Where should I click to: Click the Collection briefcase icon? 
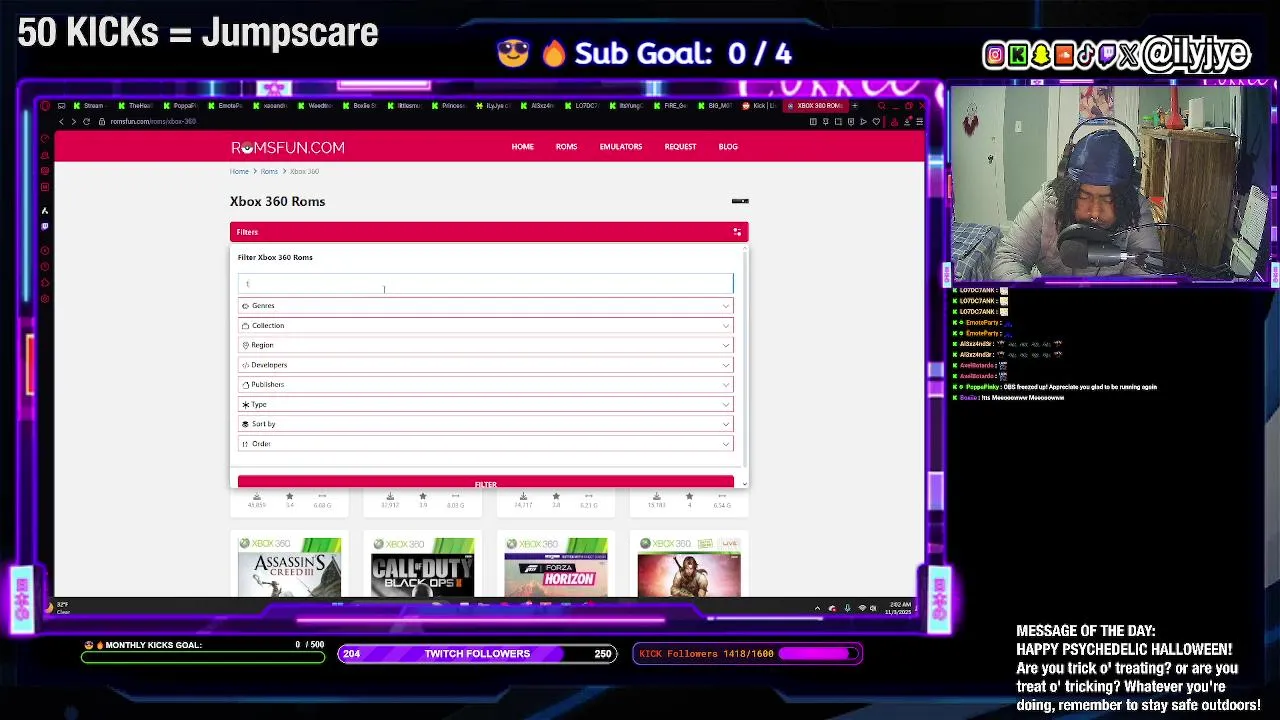[245, 326]
